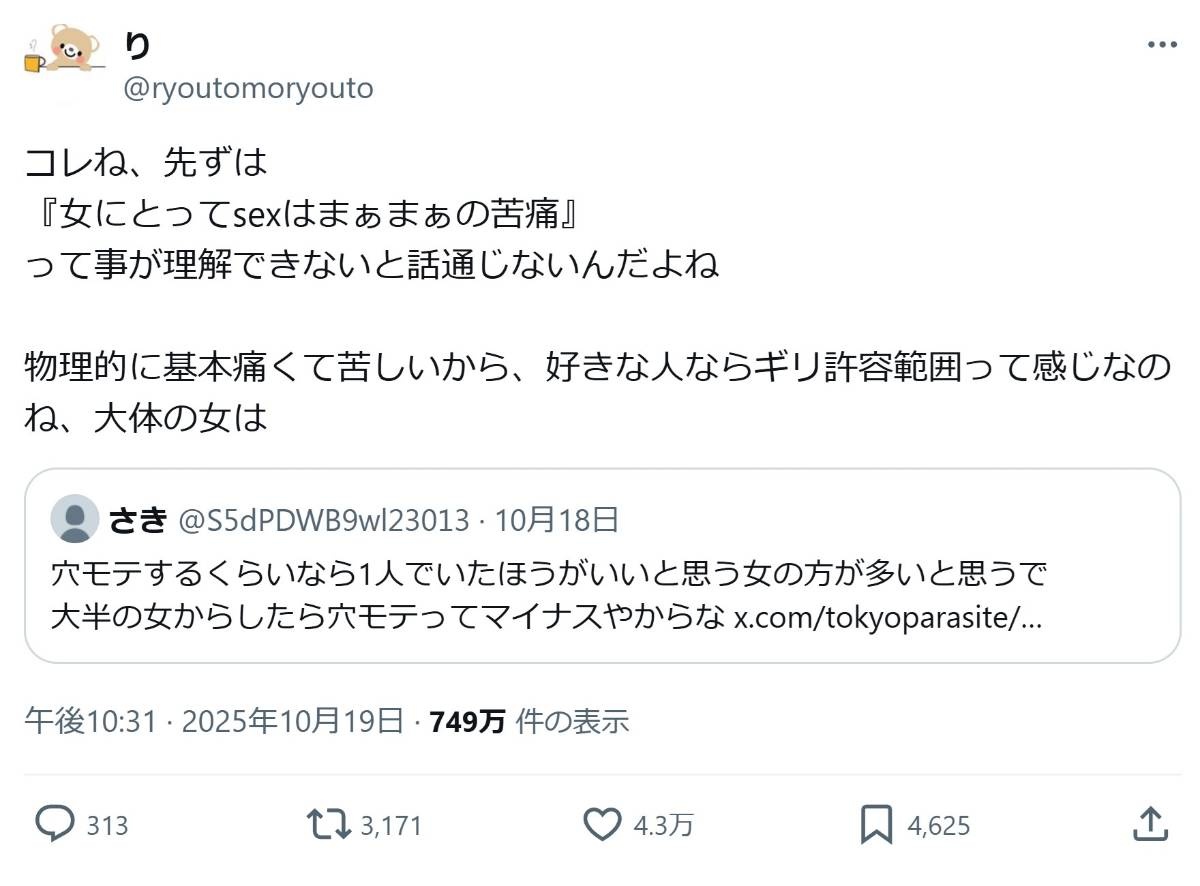1200x886 pixels.
Task: Click the @S5dPDWB9wl23013 handle
Action: pyautogui.click(x=323, y=520)
